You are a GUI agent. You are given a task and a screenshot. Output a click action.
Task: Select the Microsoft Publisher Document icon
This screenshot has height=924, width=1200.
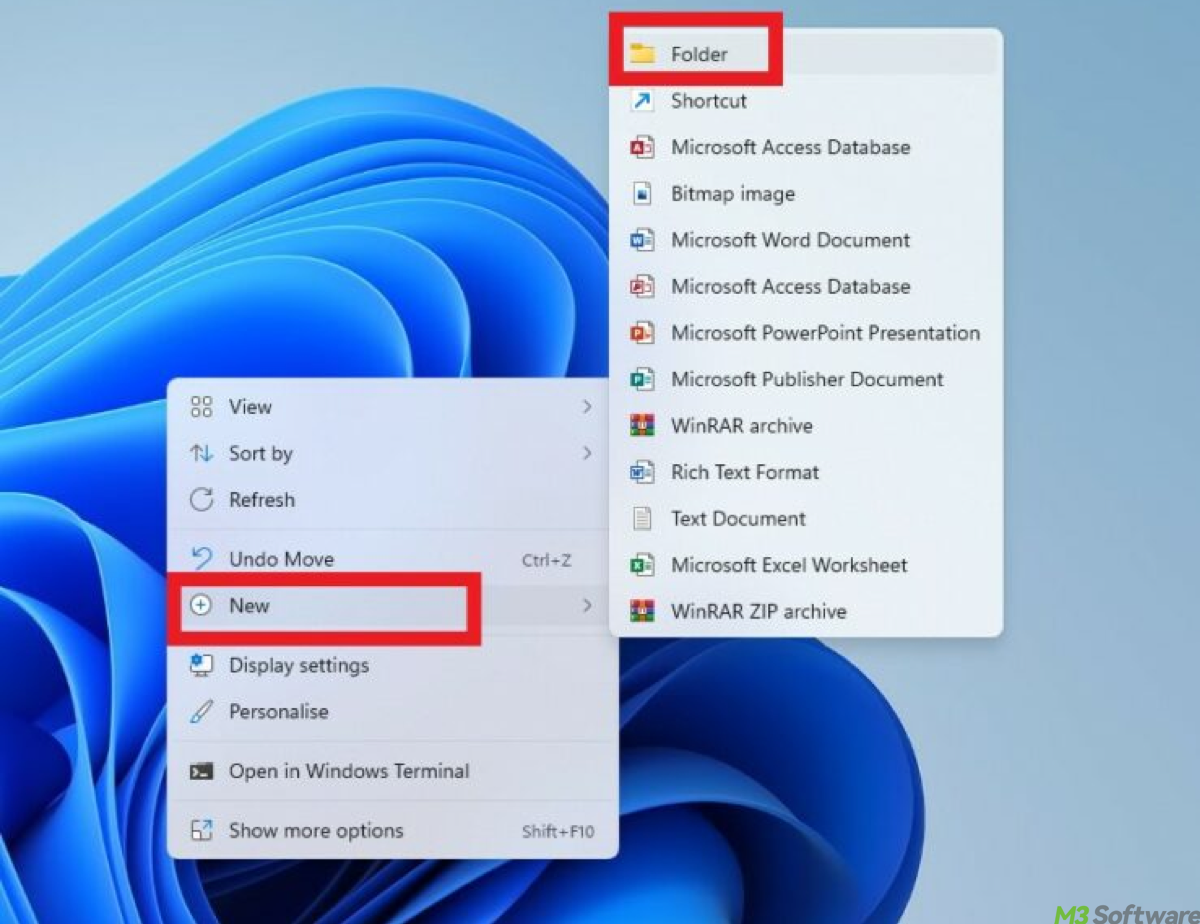(x=642, y=380)
